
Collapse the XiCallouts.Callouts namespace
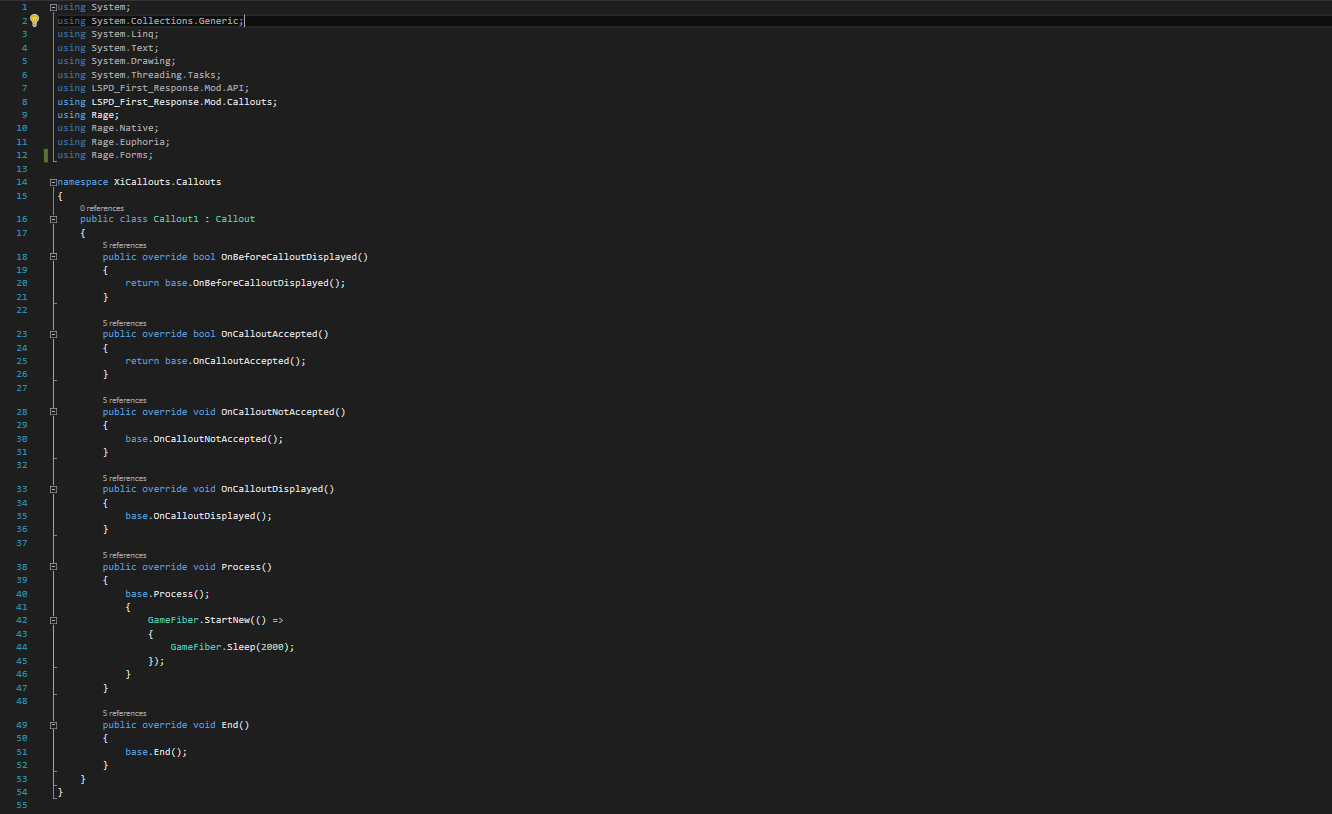(53, 182)
